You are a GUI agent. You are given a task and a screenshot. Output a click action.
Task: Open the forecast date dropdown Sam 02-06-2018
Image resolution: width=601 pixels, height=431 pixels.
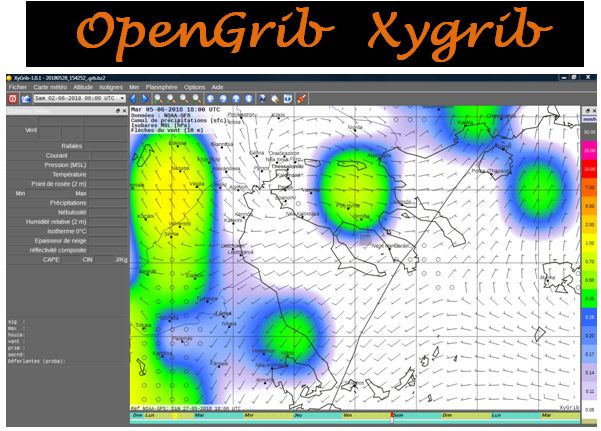[79, 98]
